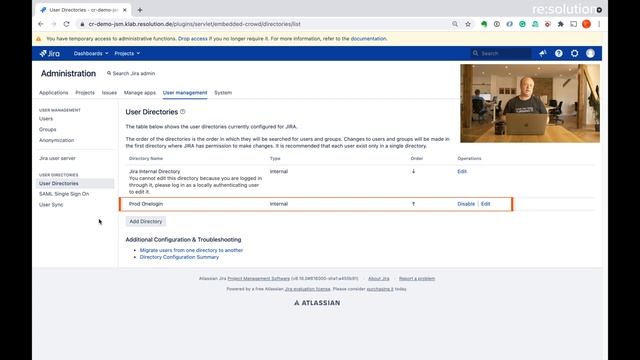Open Chrome three-dot menu
640x360 pixels.
[599, 24]
